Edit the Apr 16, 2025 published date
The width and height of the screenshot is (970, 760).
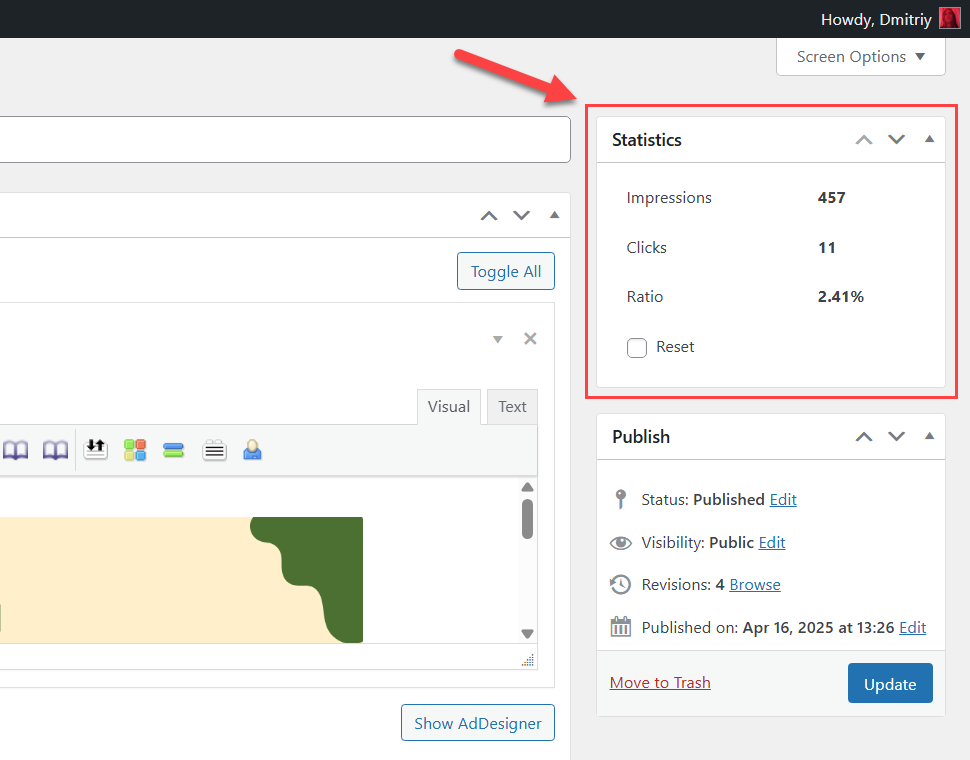pyautogui.click(x=912, y=628)
